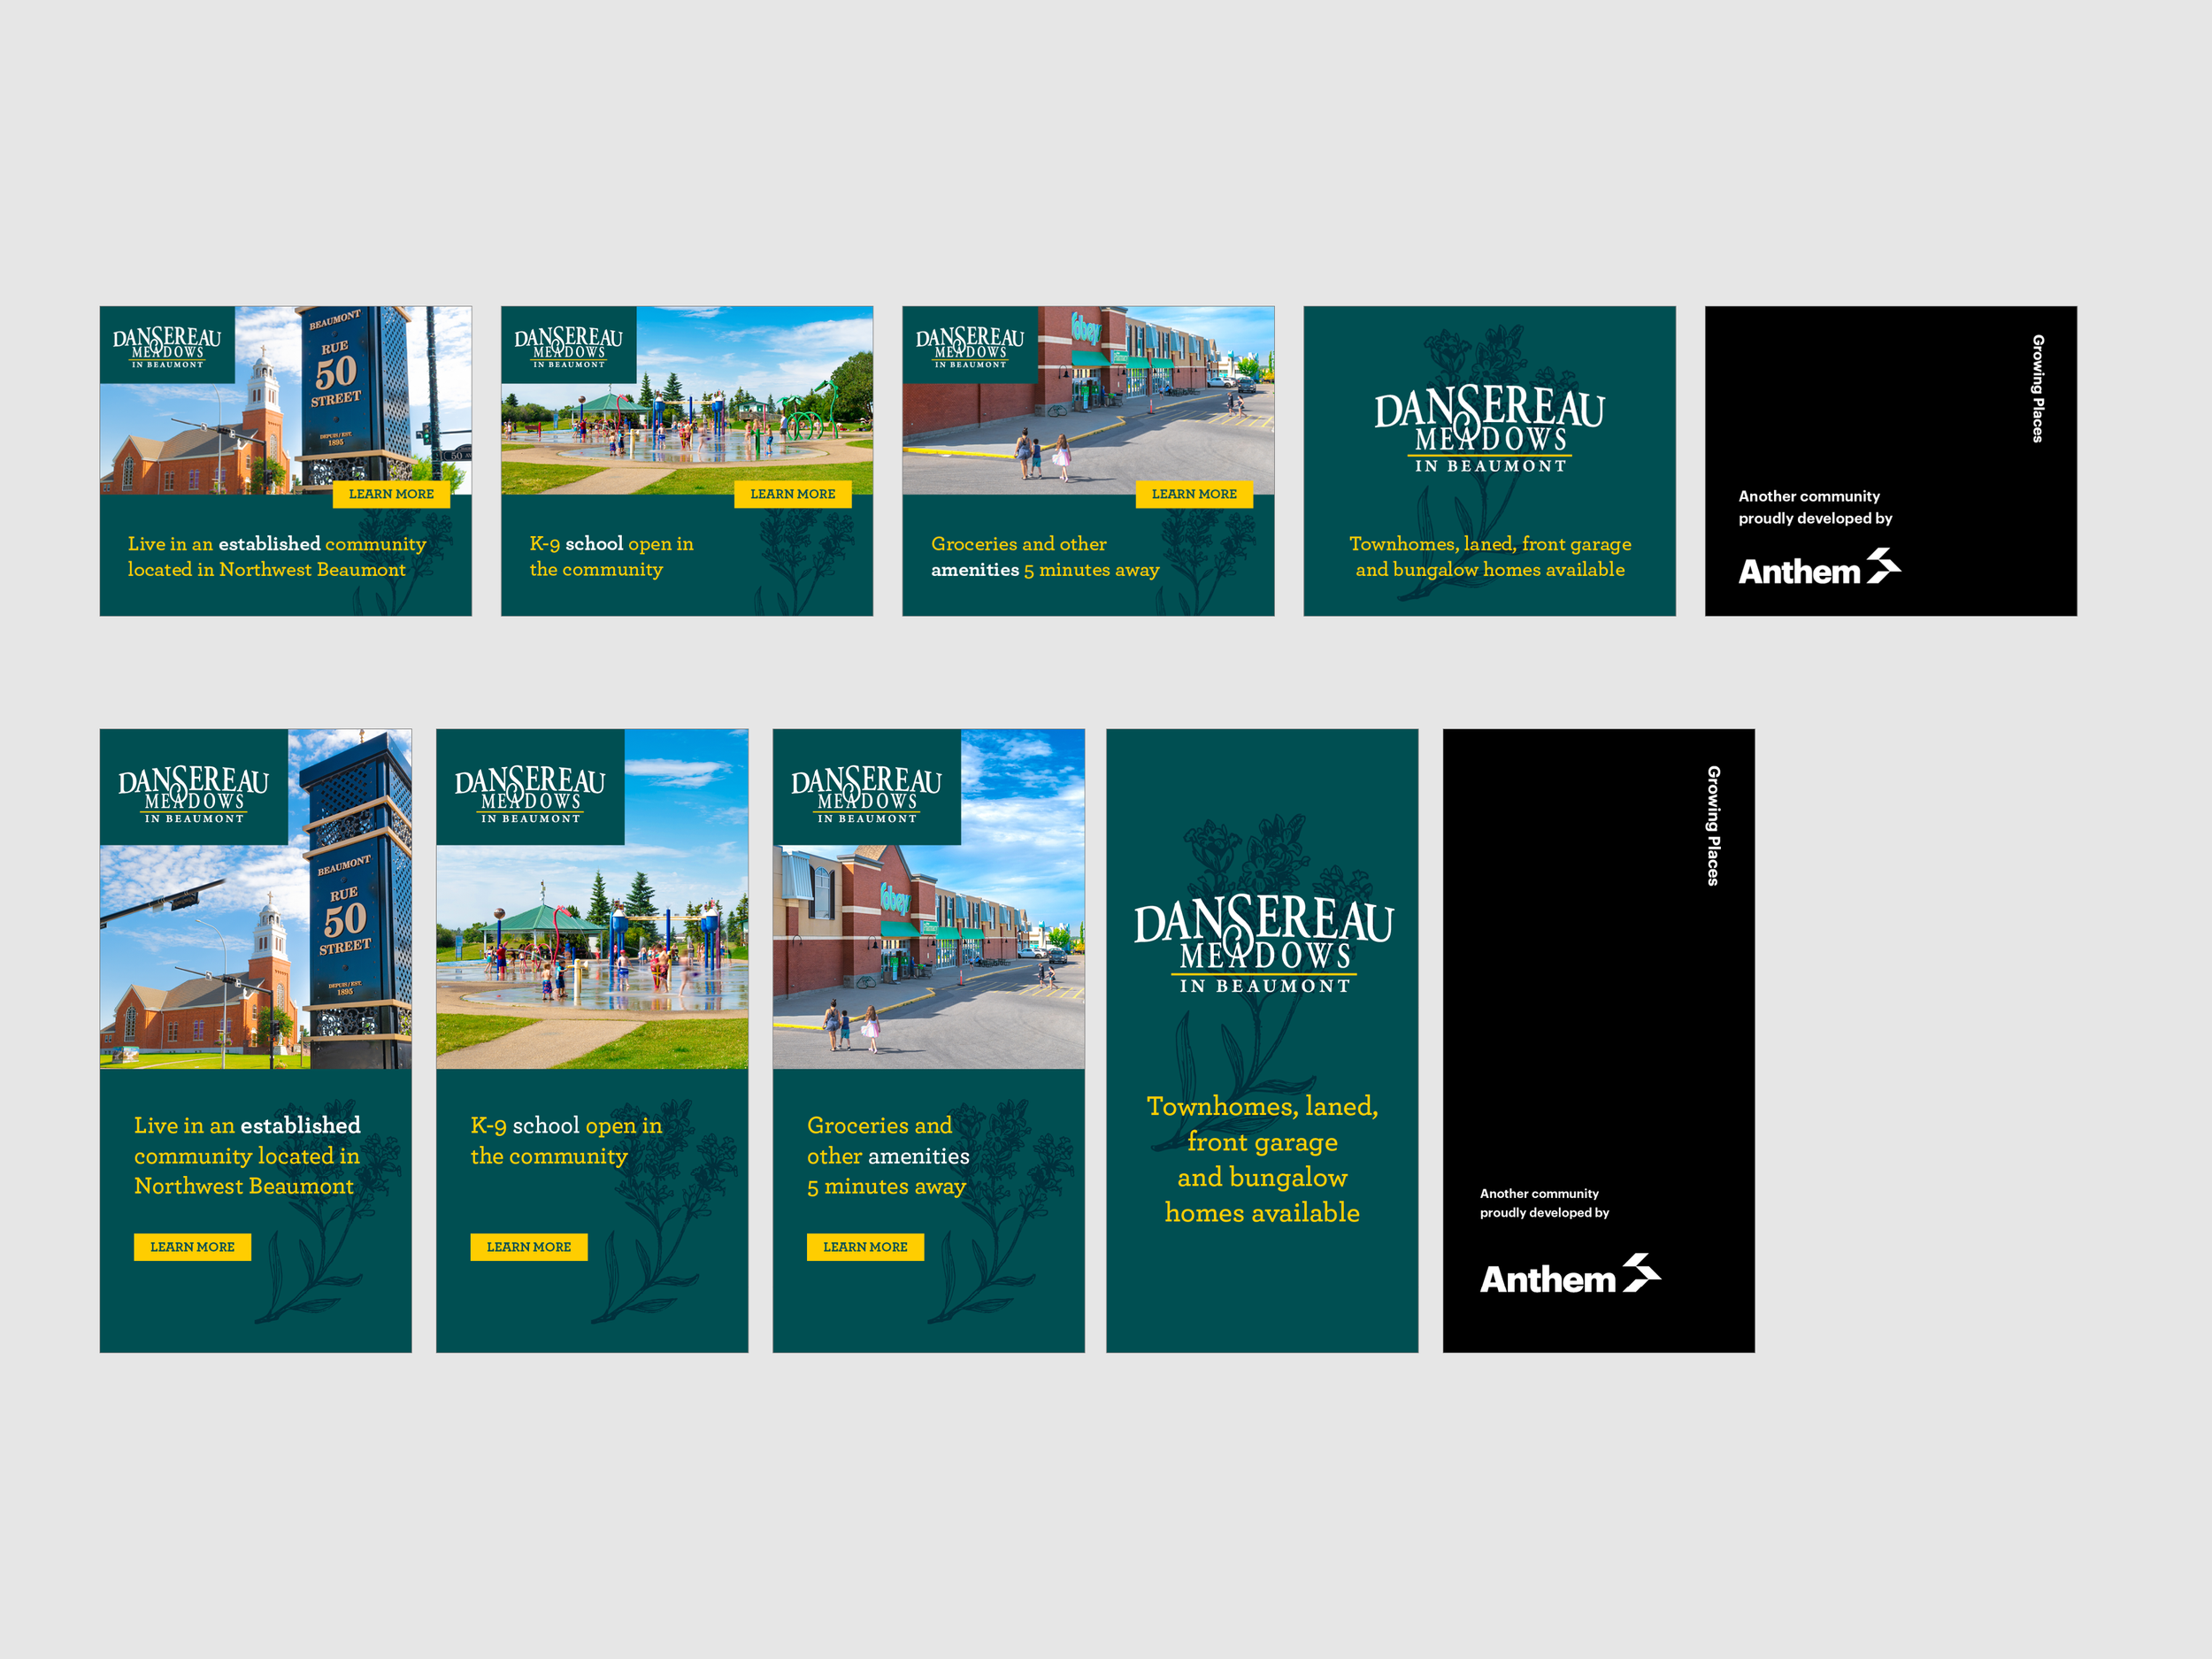Click the vertical Growing Places text in the wide black ad
2212x1659 pixels.
pyautogui.click(x=2037, y=389)
